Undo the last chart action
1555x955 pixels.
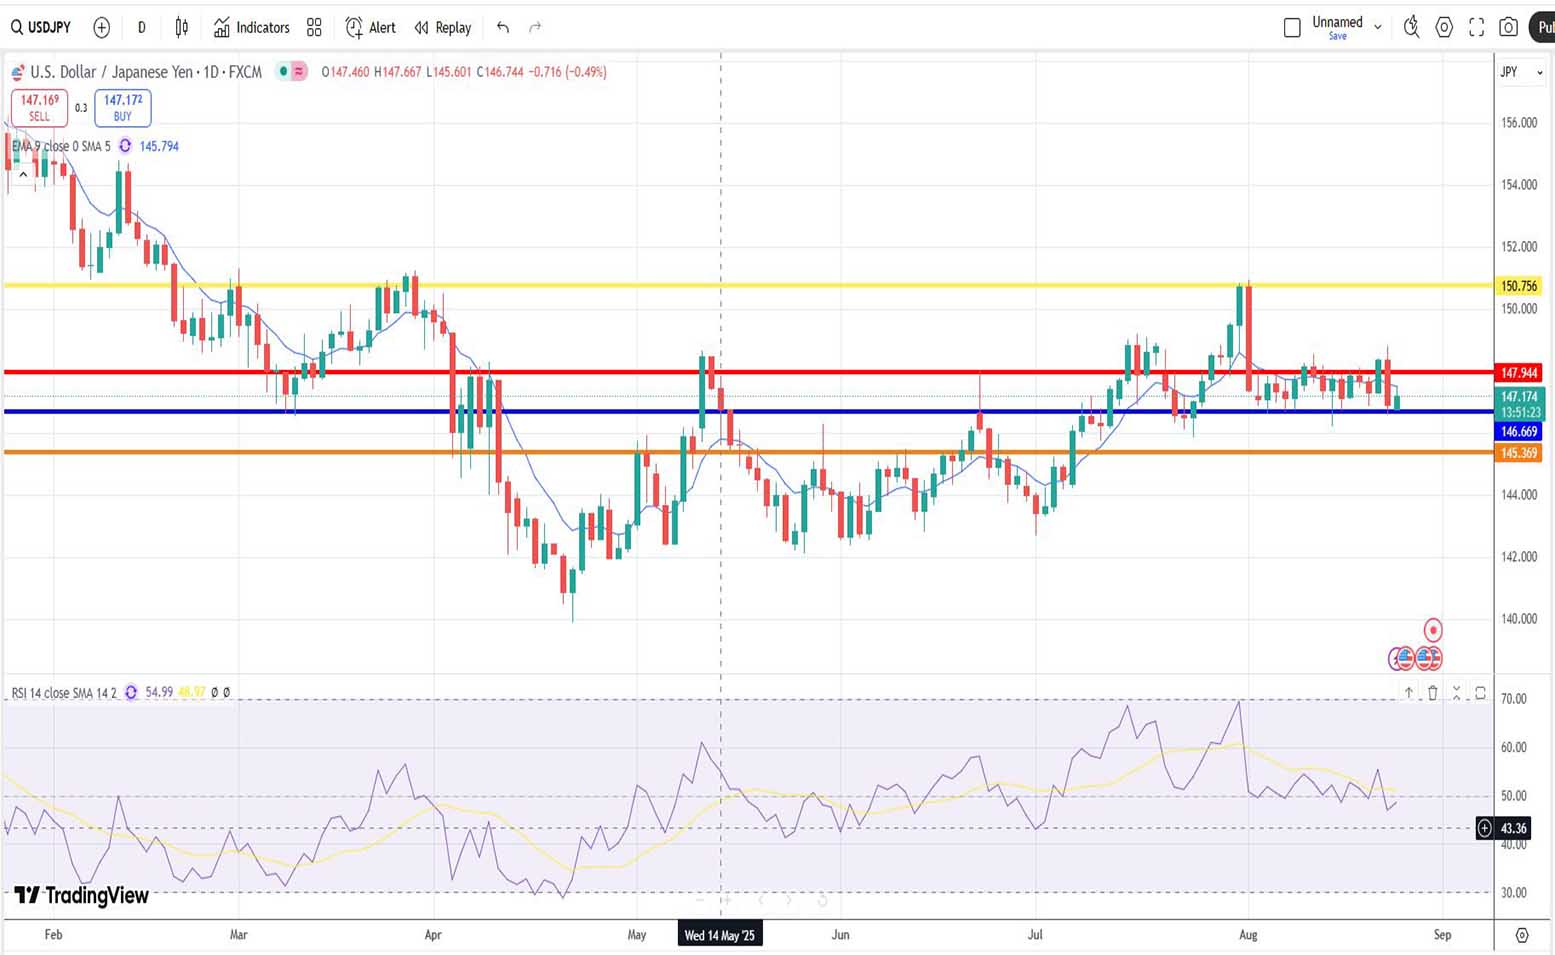[x=503, y=28]
